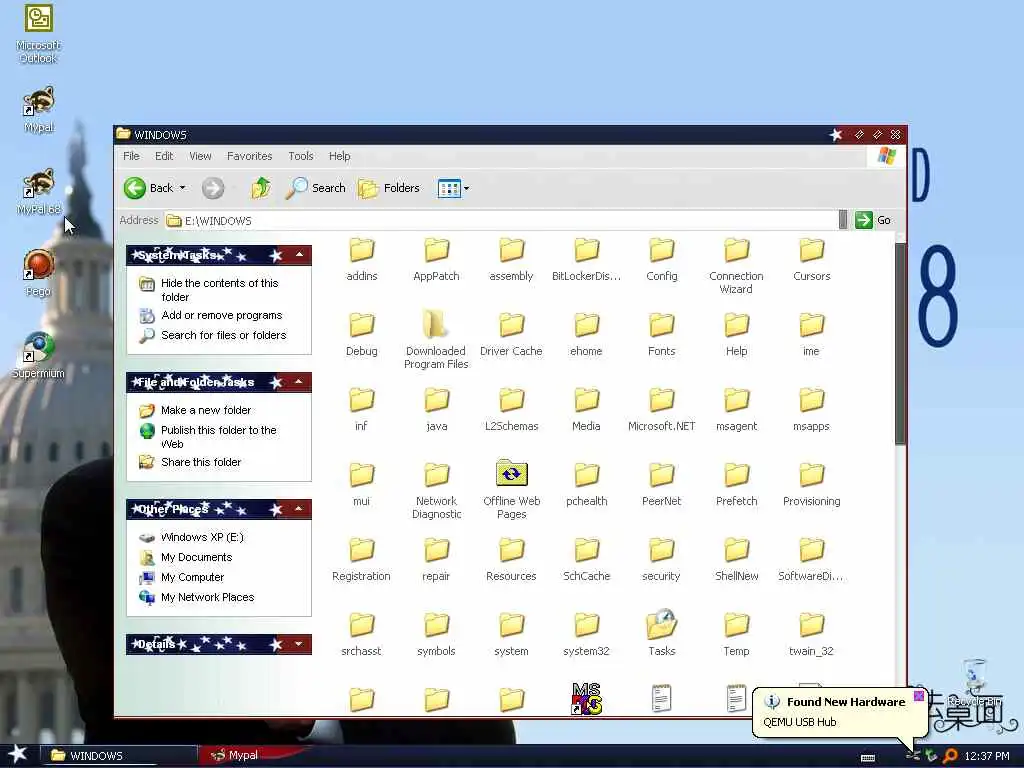Select the MS shortcut icon in bottom row
This screenshot has height=768, width=1024.
pyautogui.click(x=586, y=699)
